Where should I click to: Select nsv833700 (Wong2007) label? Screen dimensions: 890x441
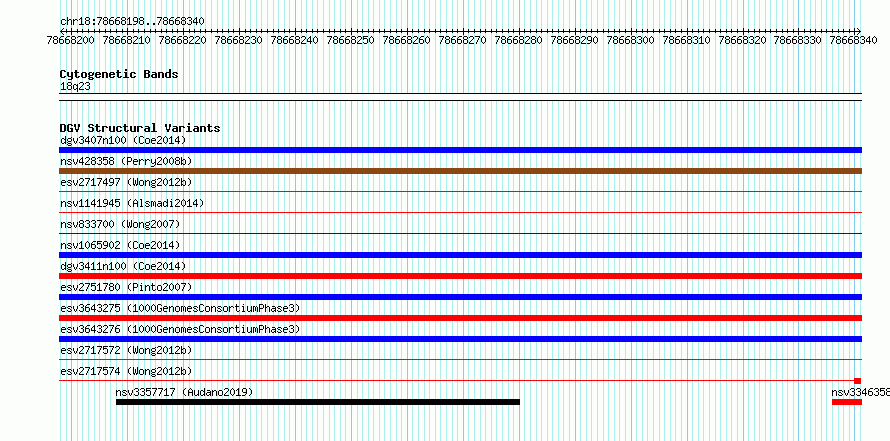pyautogui.click(x=120, y=224)
